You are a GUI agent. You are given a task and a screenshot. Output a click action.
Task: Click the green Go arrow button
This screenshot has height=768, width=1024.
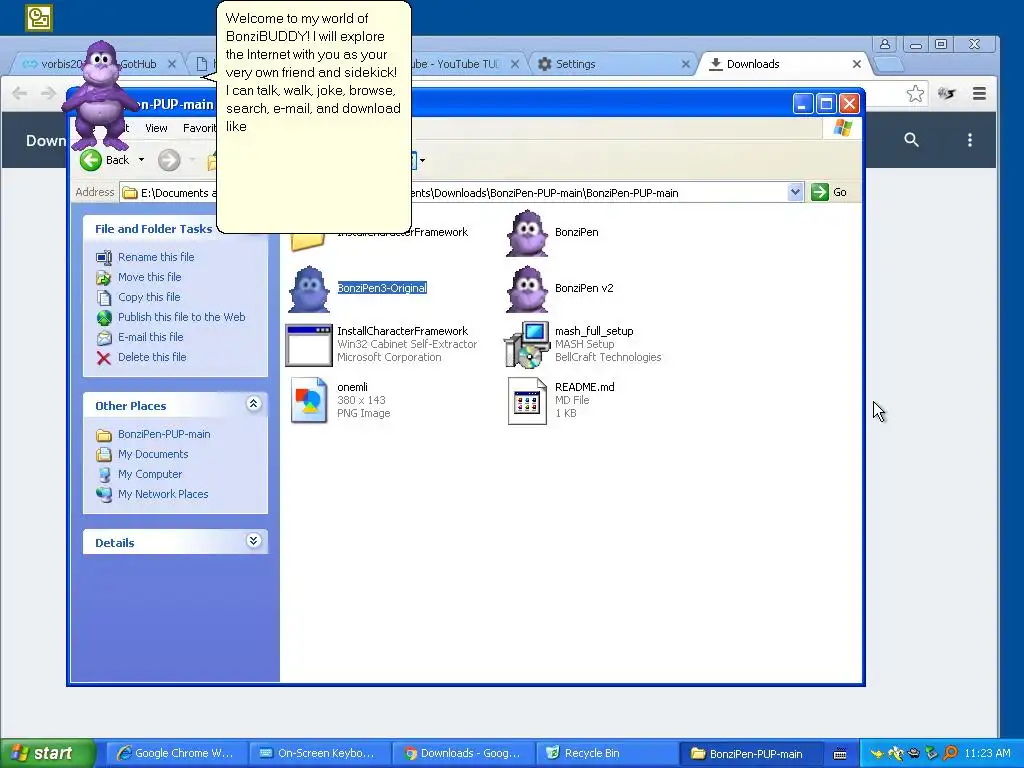(820, 192)
